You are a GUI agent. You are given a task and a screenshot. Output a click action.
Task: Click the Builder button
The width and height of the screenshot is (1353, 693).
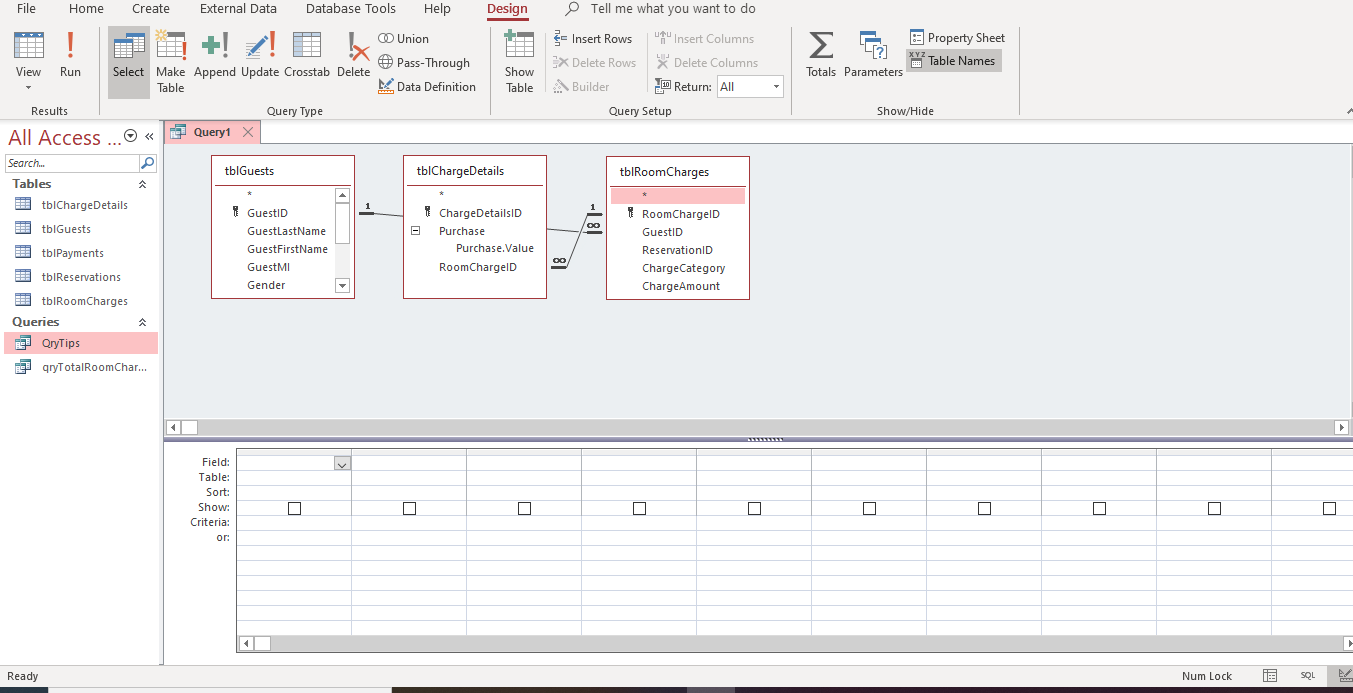click(x=582, y=86)
